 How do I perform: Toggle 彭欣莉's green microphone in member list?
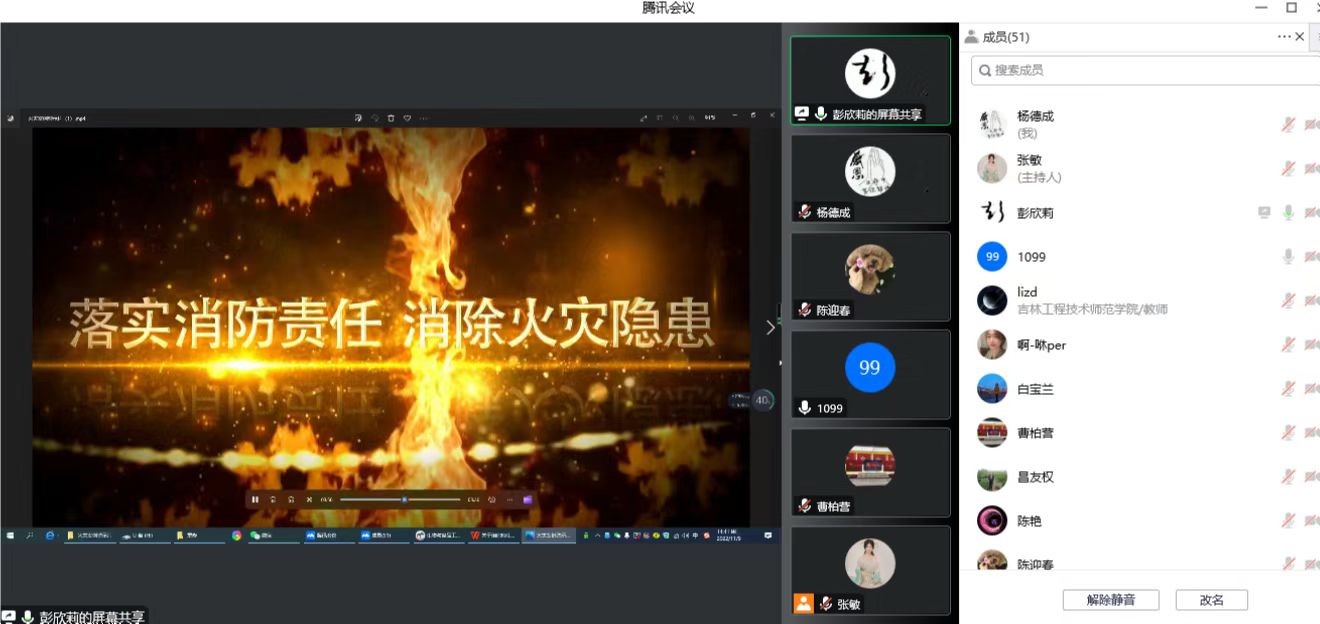[x=1289, y=212]
